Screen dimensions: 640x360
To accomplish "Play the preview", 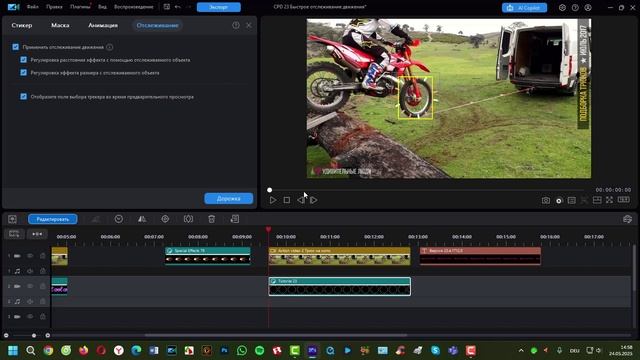I will [x=273, y=200].
